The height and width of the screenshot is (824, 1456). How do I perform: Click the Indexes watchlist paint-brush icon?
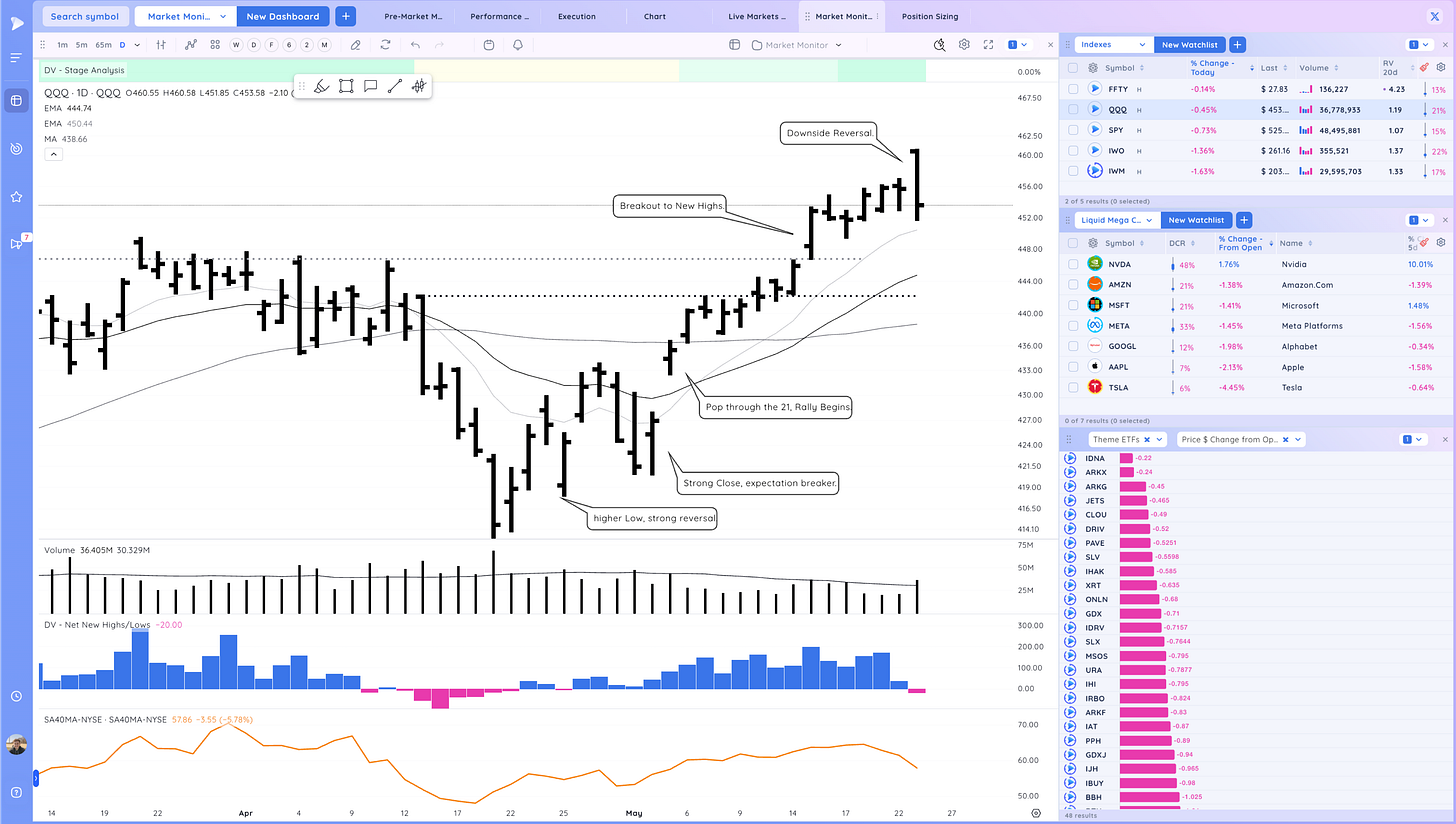pos(1424,67)
